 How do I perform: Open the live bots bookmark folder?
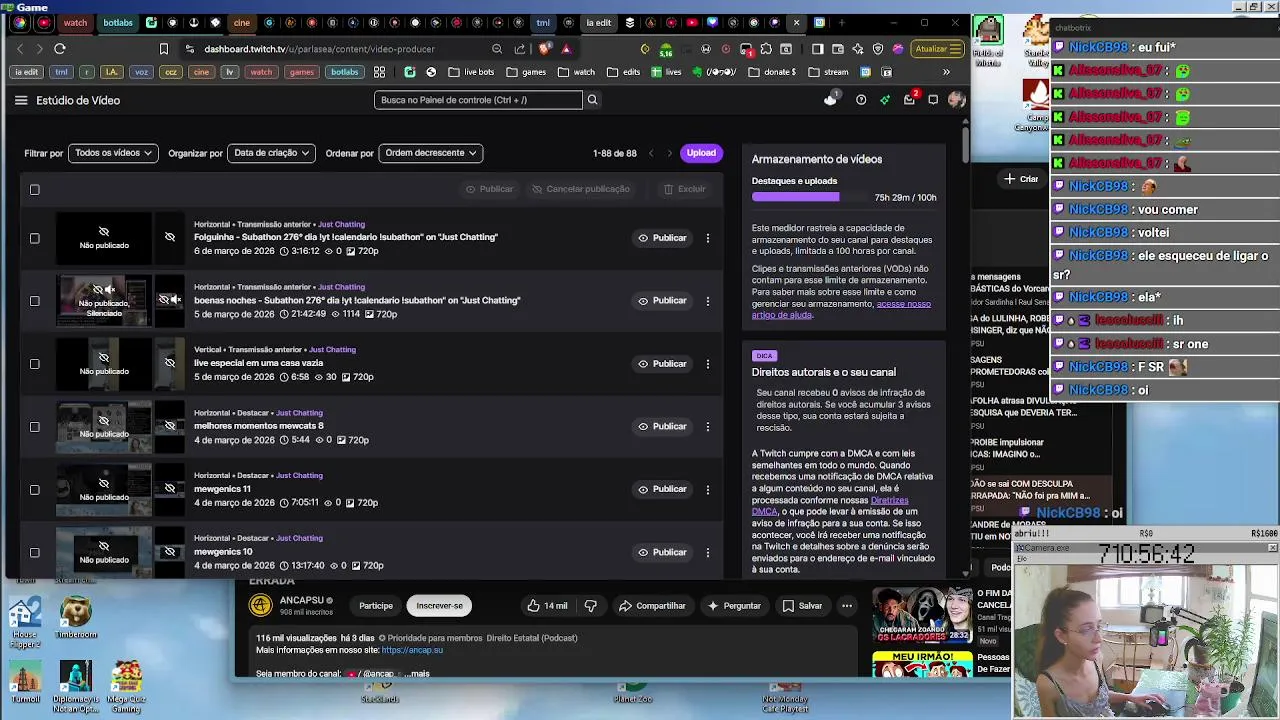click(x=471, y=72)
